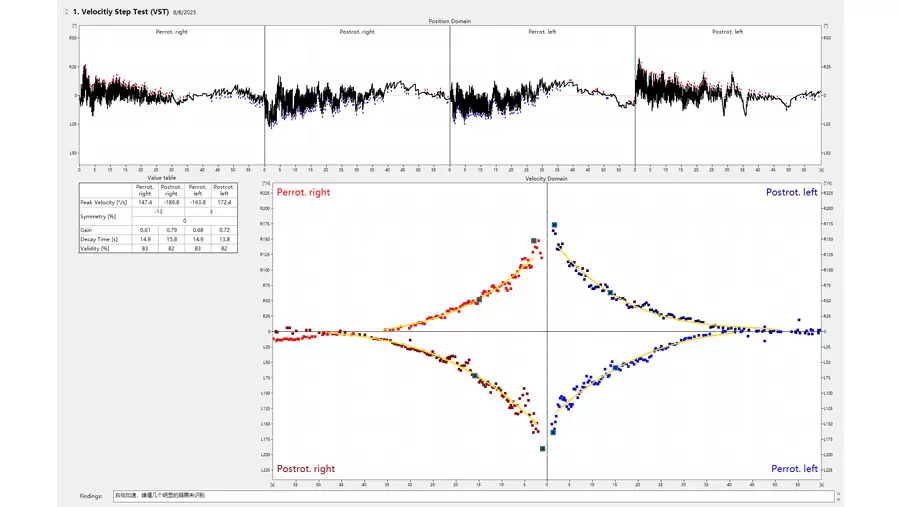Click the Findings field scroll-down arrow
Screen dimensions: 900x507
coord(839,499)
